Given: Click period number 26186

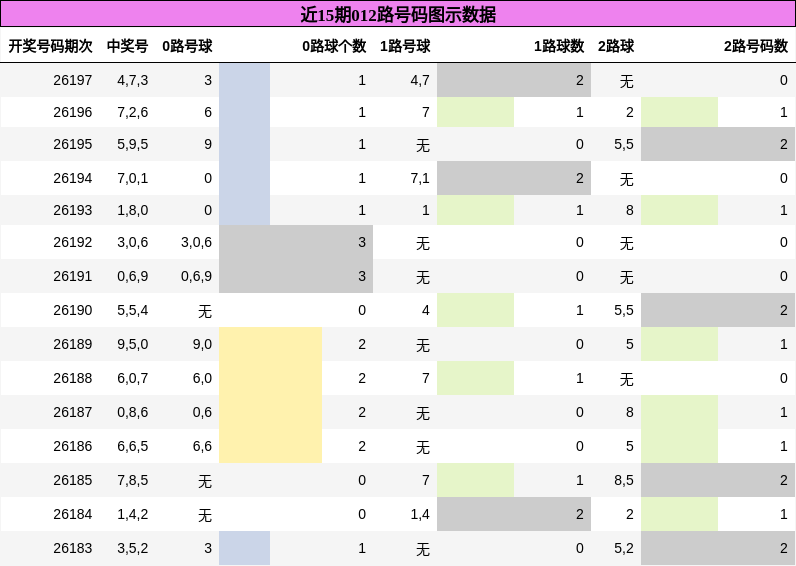Looking at the screenshot, I should coord(73,446).
